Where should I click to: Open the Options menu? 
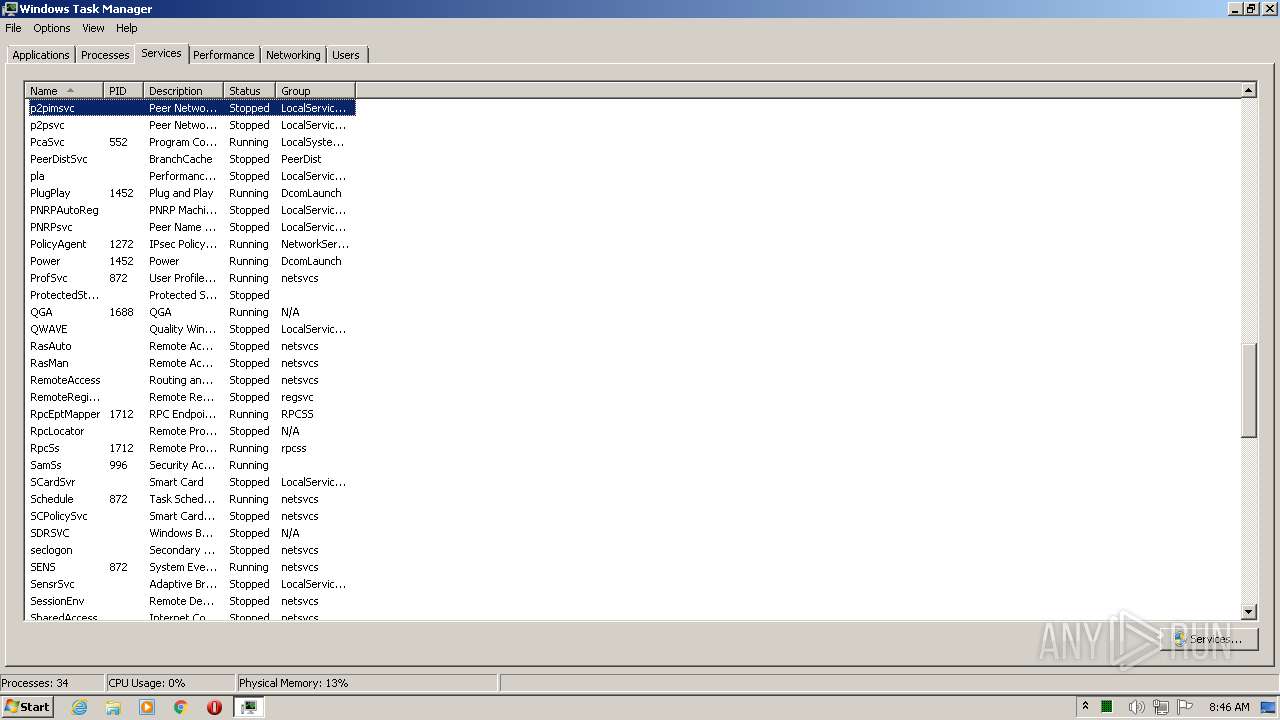52,28
